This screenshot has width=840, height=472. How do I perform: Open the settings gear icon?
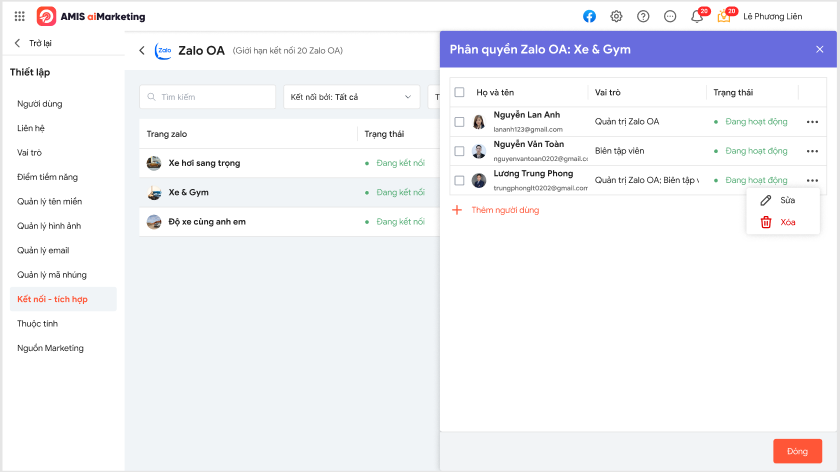[x=616, y=17]
